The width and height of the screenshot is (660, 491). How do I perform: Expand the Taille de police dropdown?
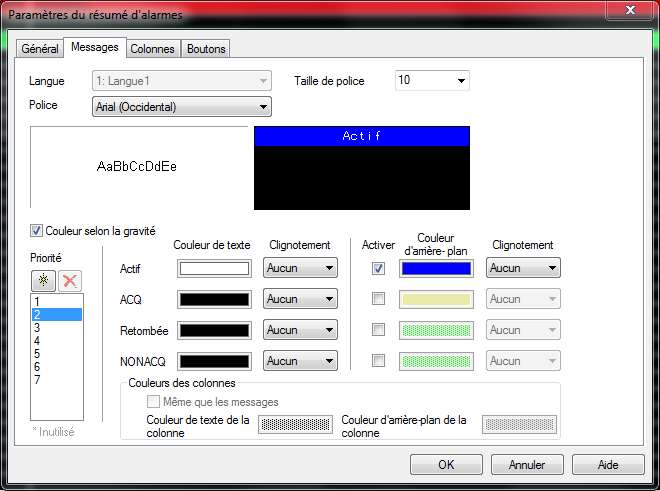pos(432,81)
